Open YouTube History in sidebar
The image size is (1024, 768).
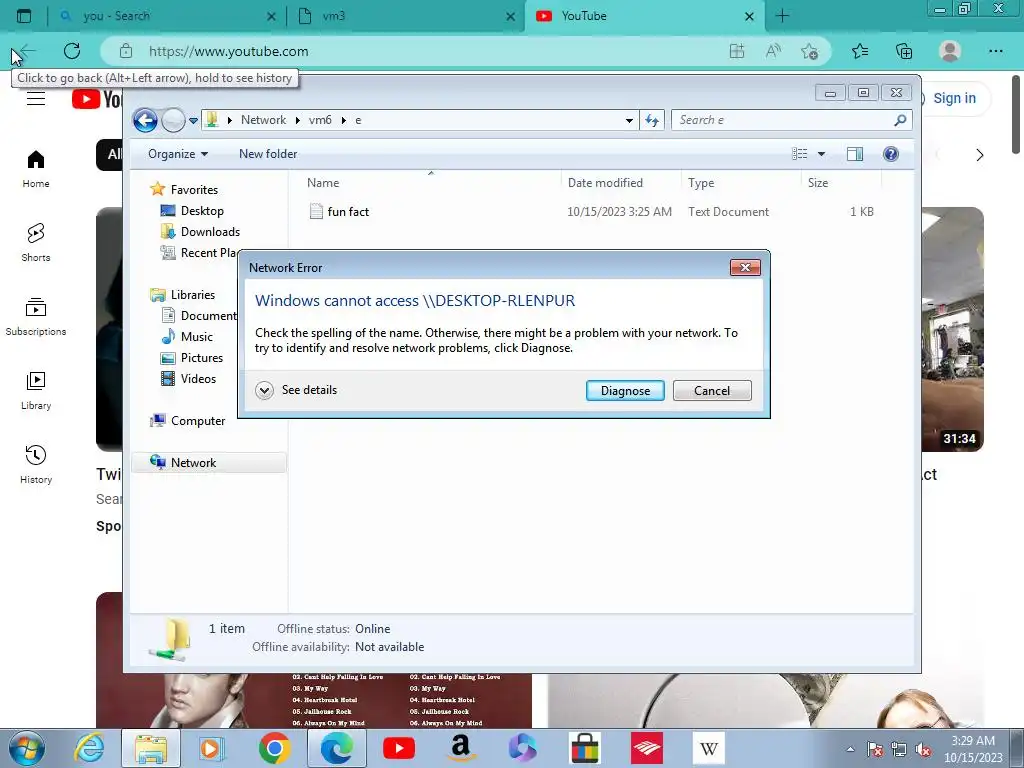click(36, 464)
